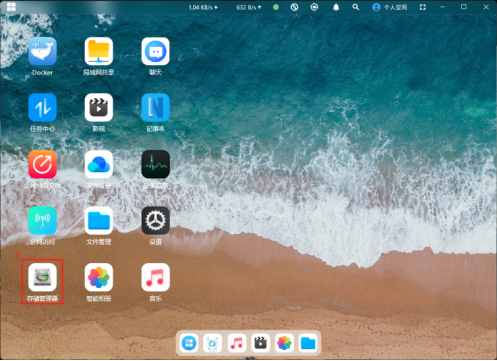Click the notification bell in top bar
Screen dimensions: 497x361
click(336, 7)
